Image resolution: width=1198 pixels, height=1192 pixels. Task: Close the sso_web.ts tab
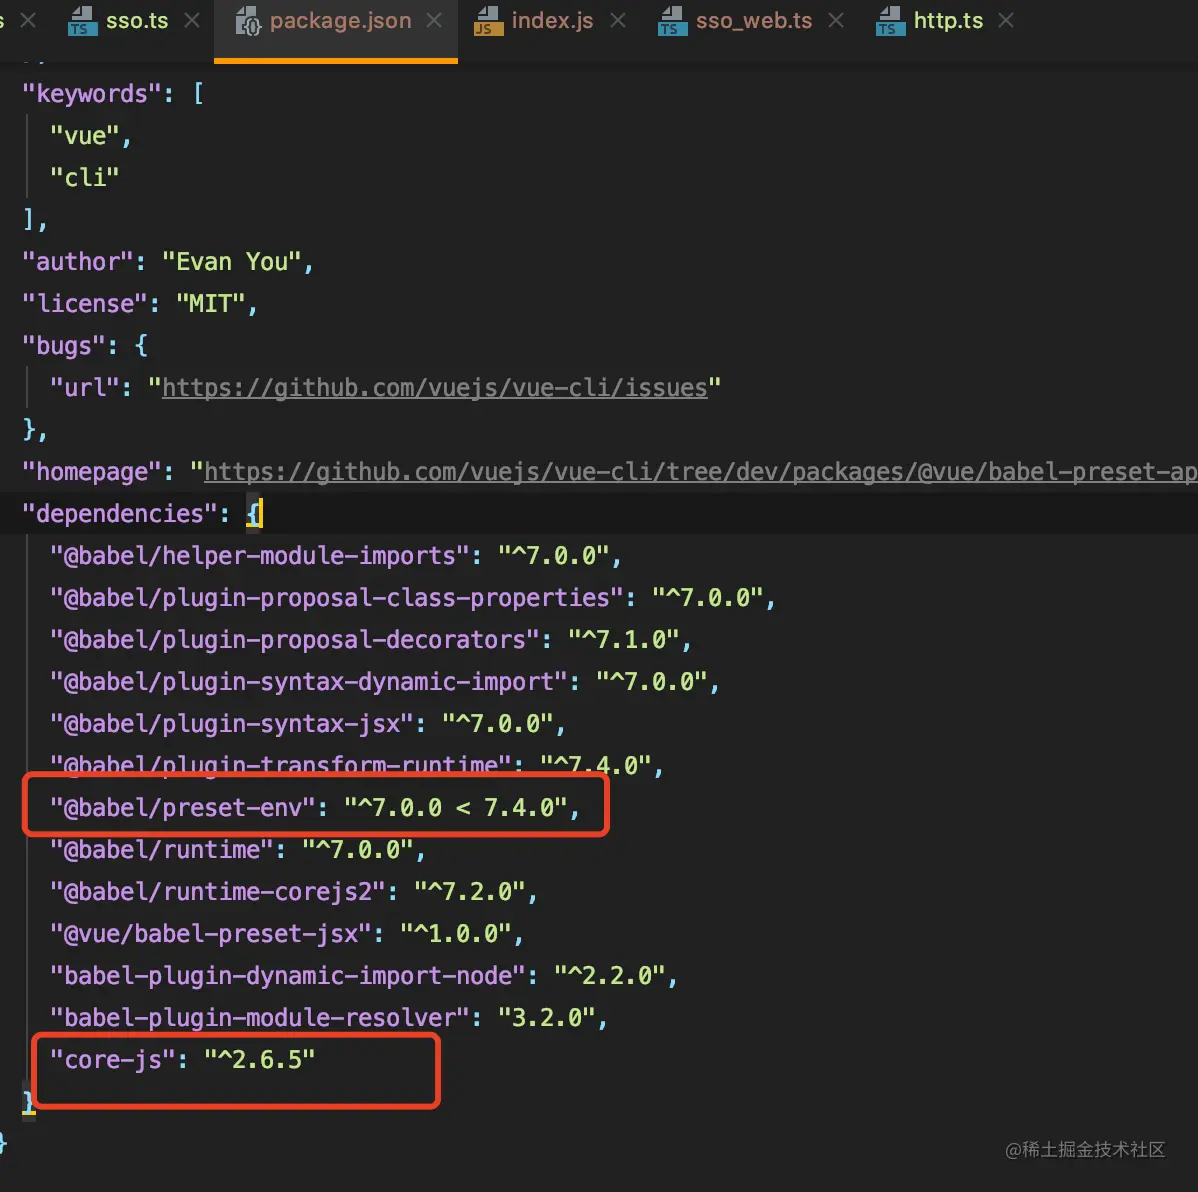(837, 21)
